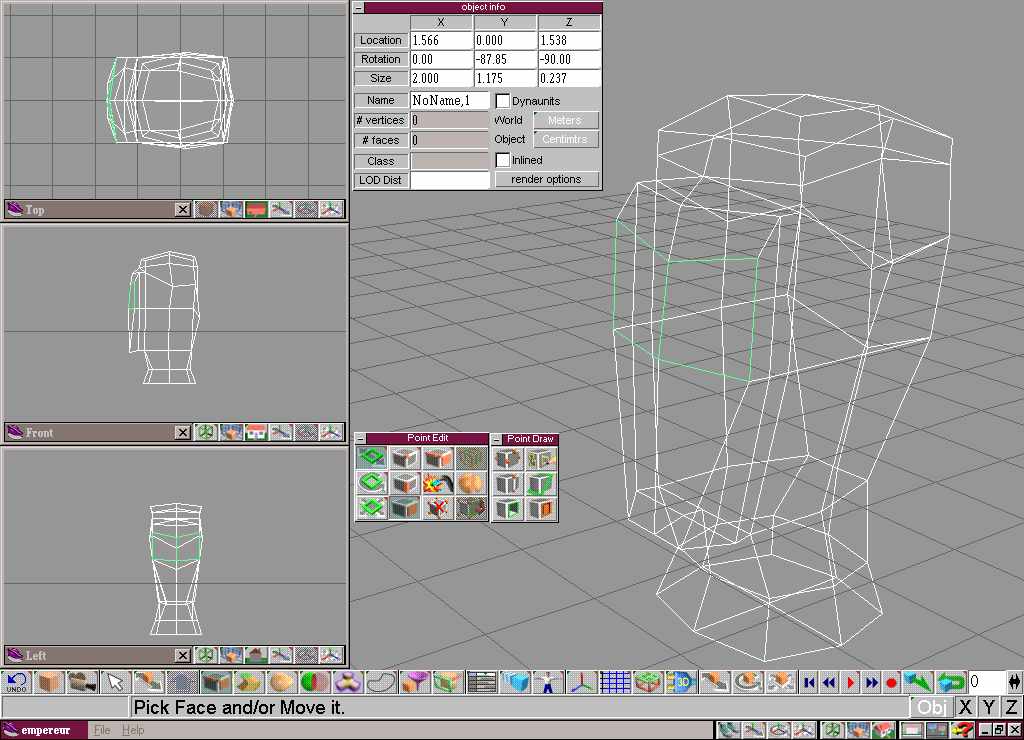
Task: Open the Object units Centimtrs dropdown
Action: (566, 139)
